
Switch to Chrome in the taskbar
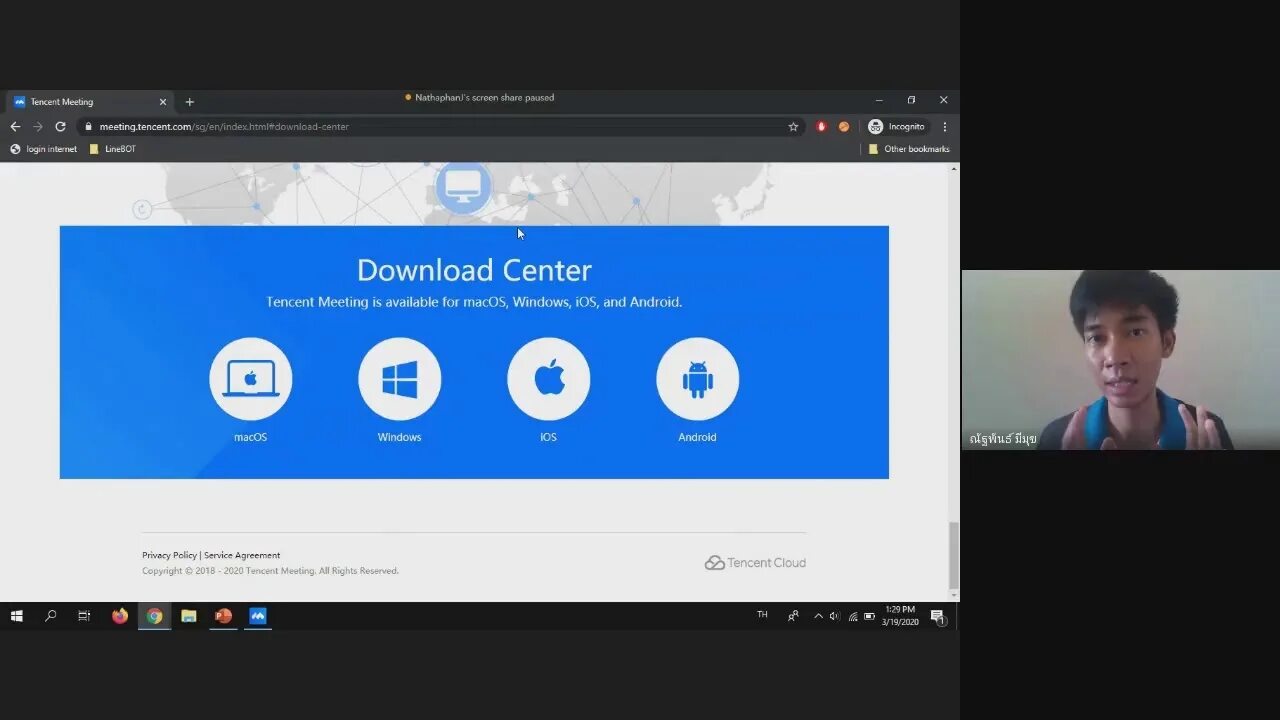[x=154, y=616]
